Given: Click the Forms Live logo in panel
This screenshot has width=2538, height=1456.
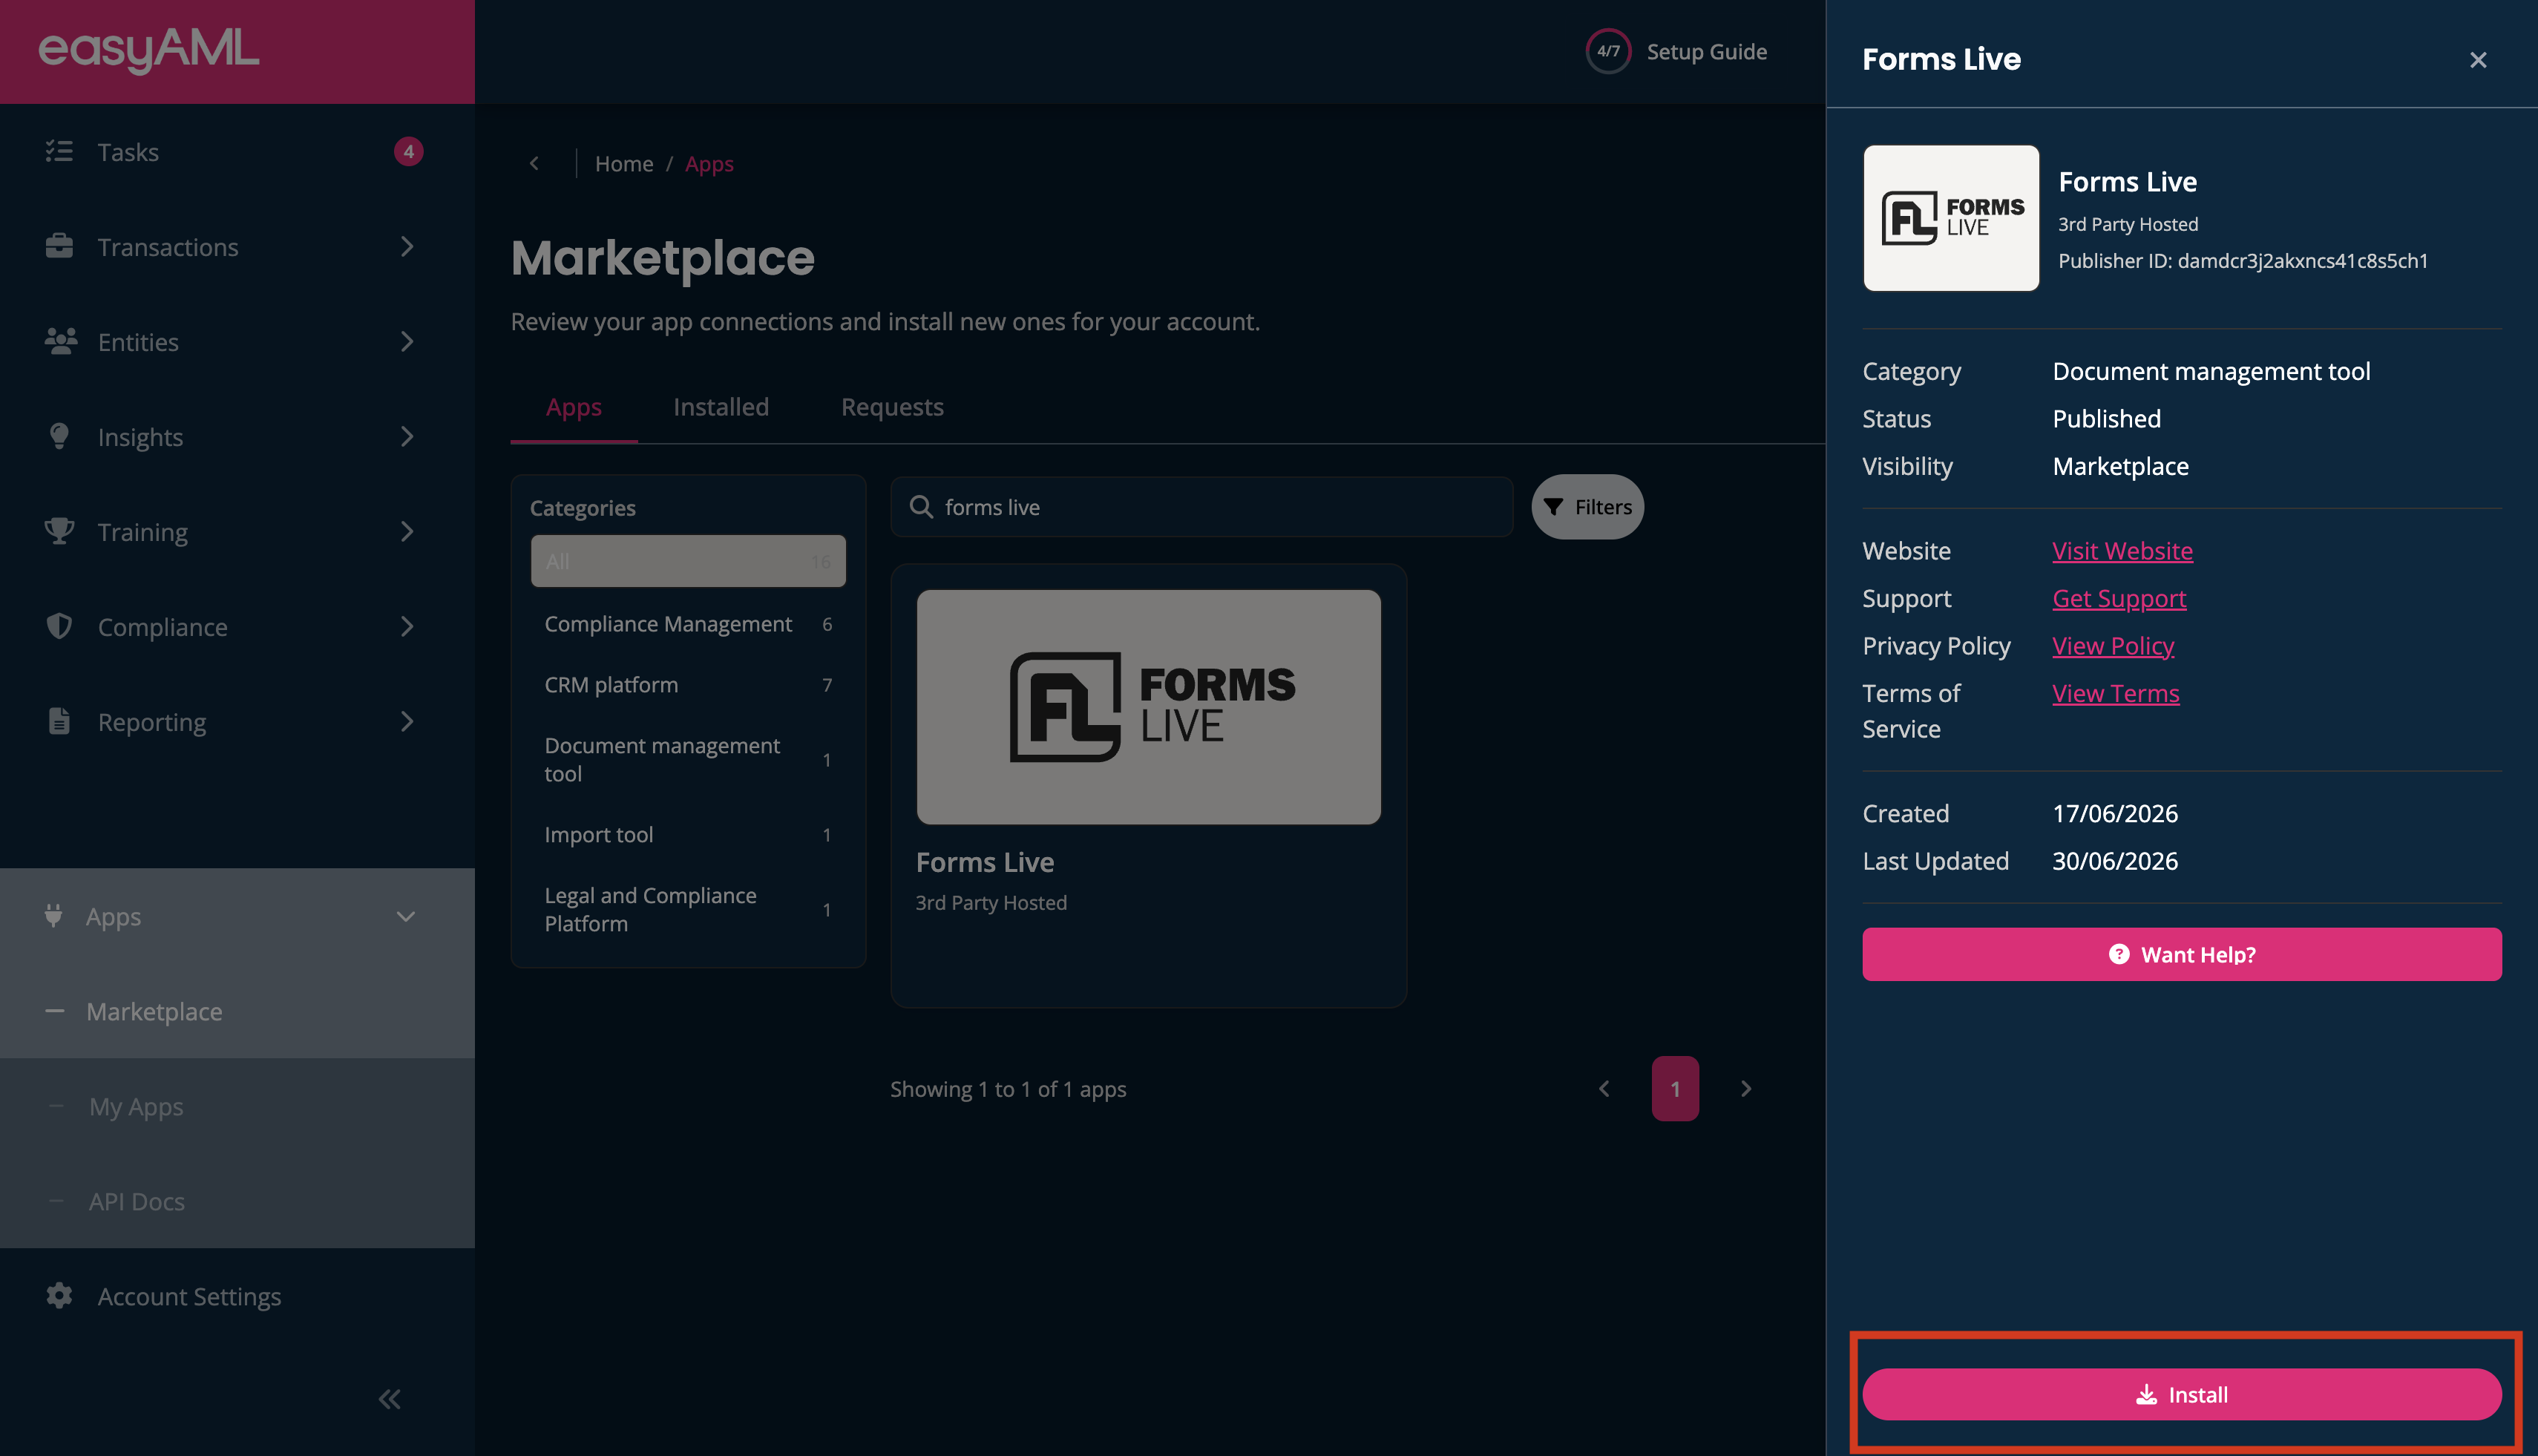Looking at the screenshot, I should [1951, 218].
